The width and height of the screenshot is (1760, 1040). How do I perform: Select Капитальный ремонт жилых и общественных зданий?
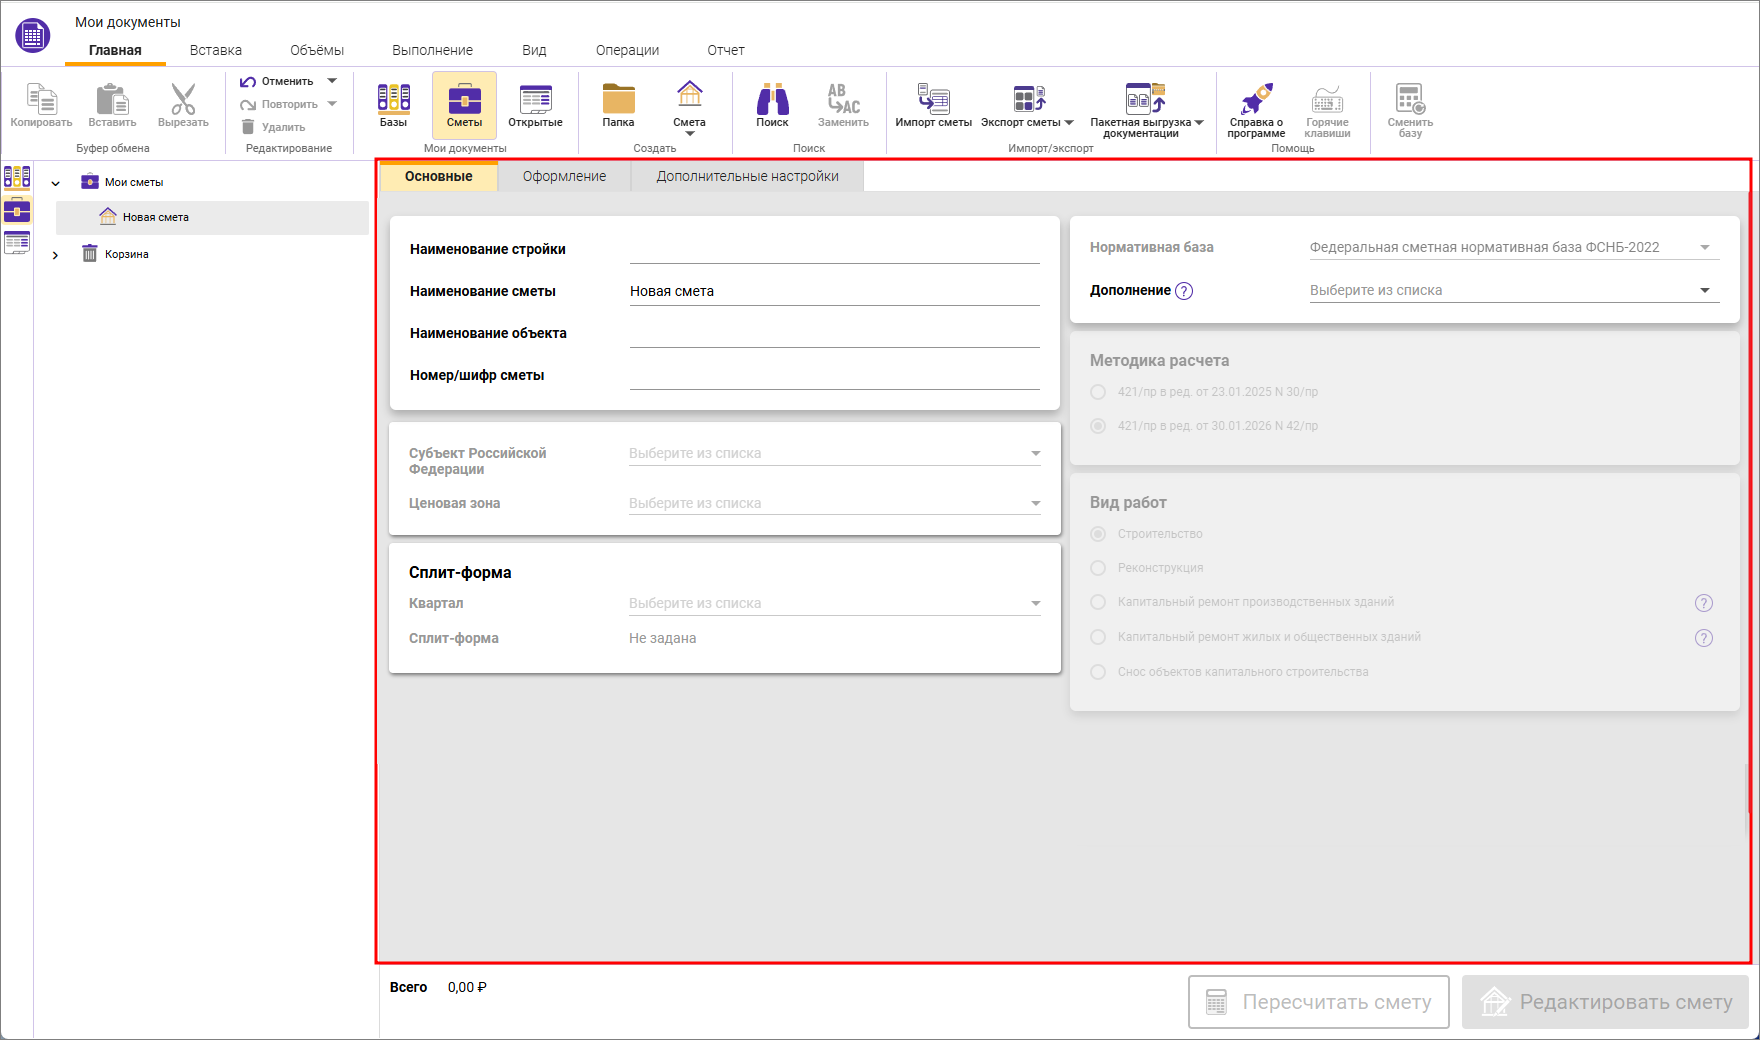1098,637
